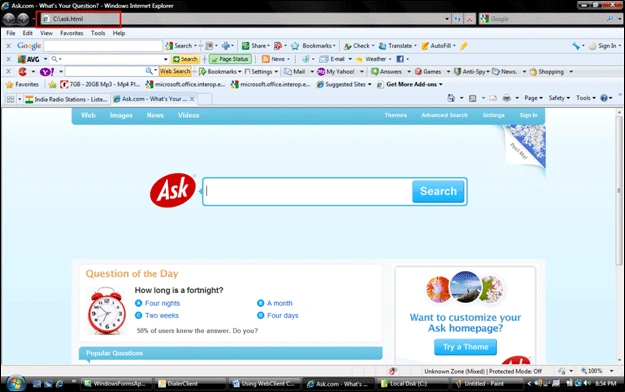Open the File menu
The image size is (625, 392).
tap(11, 33)
